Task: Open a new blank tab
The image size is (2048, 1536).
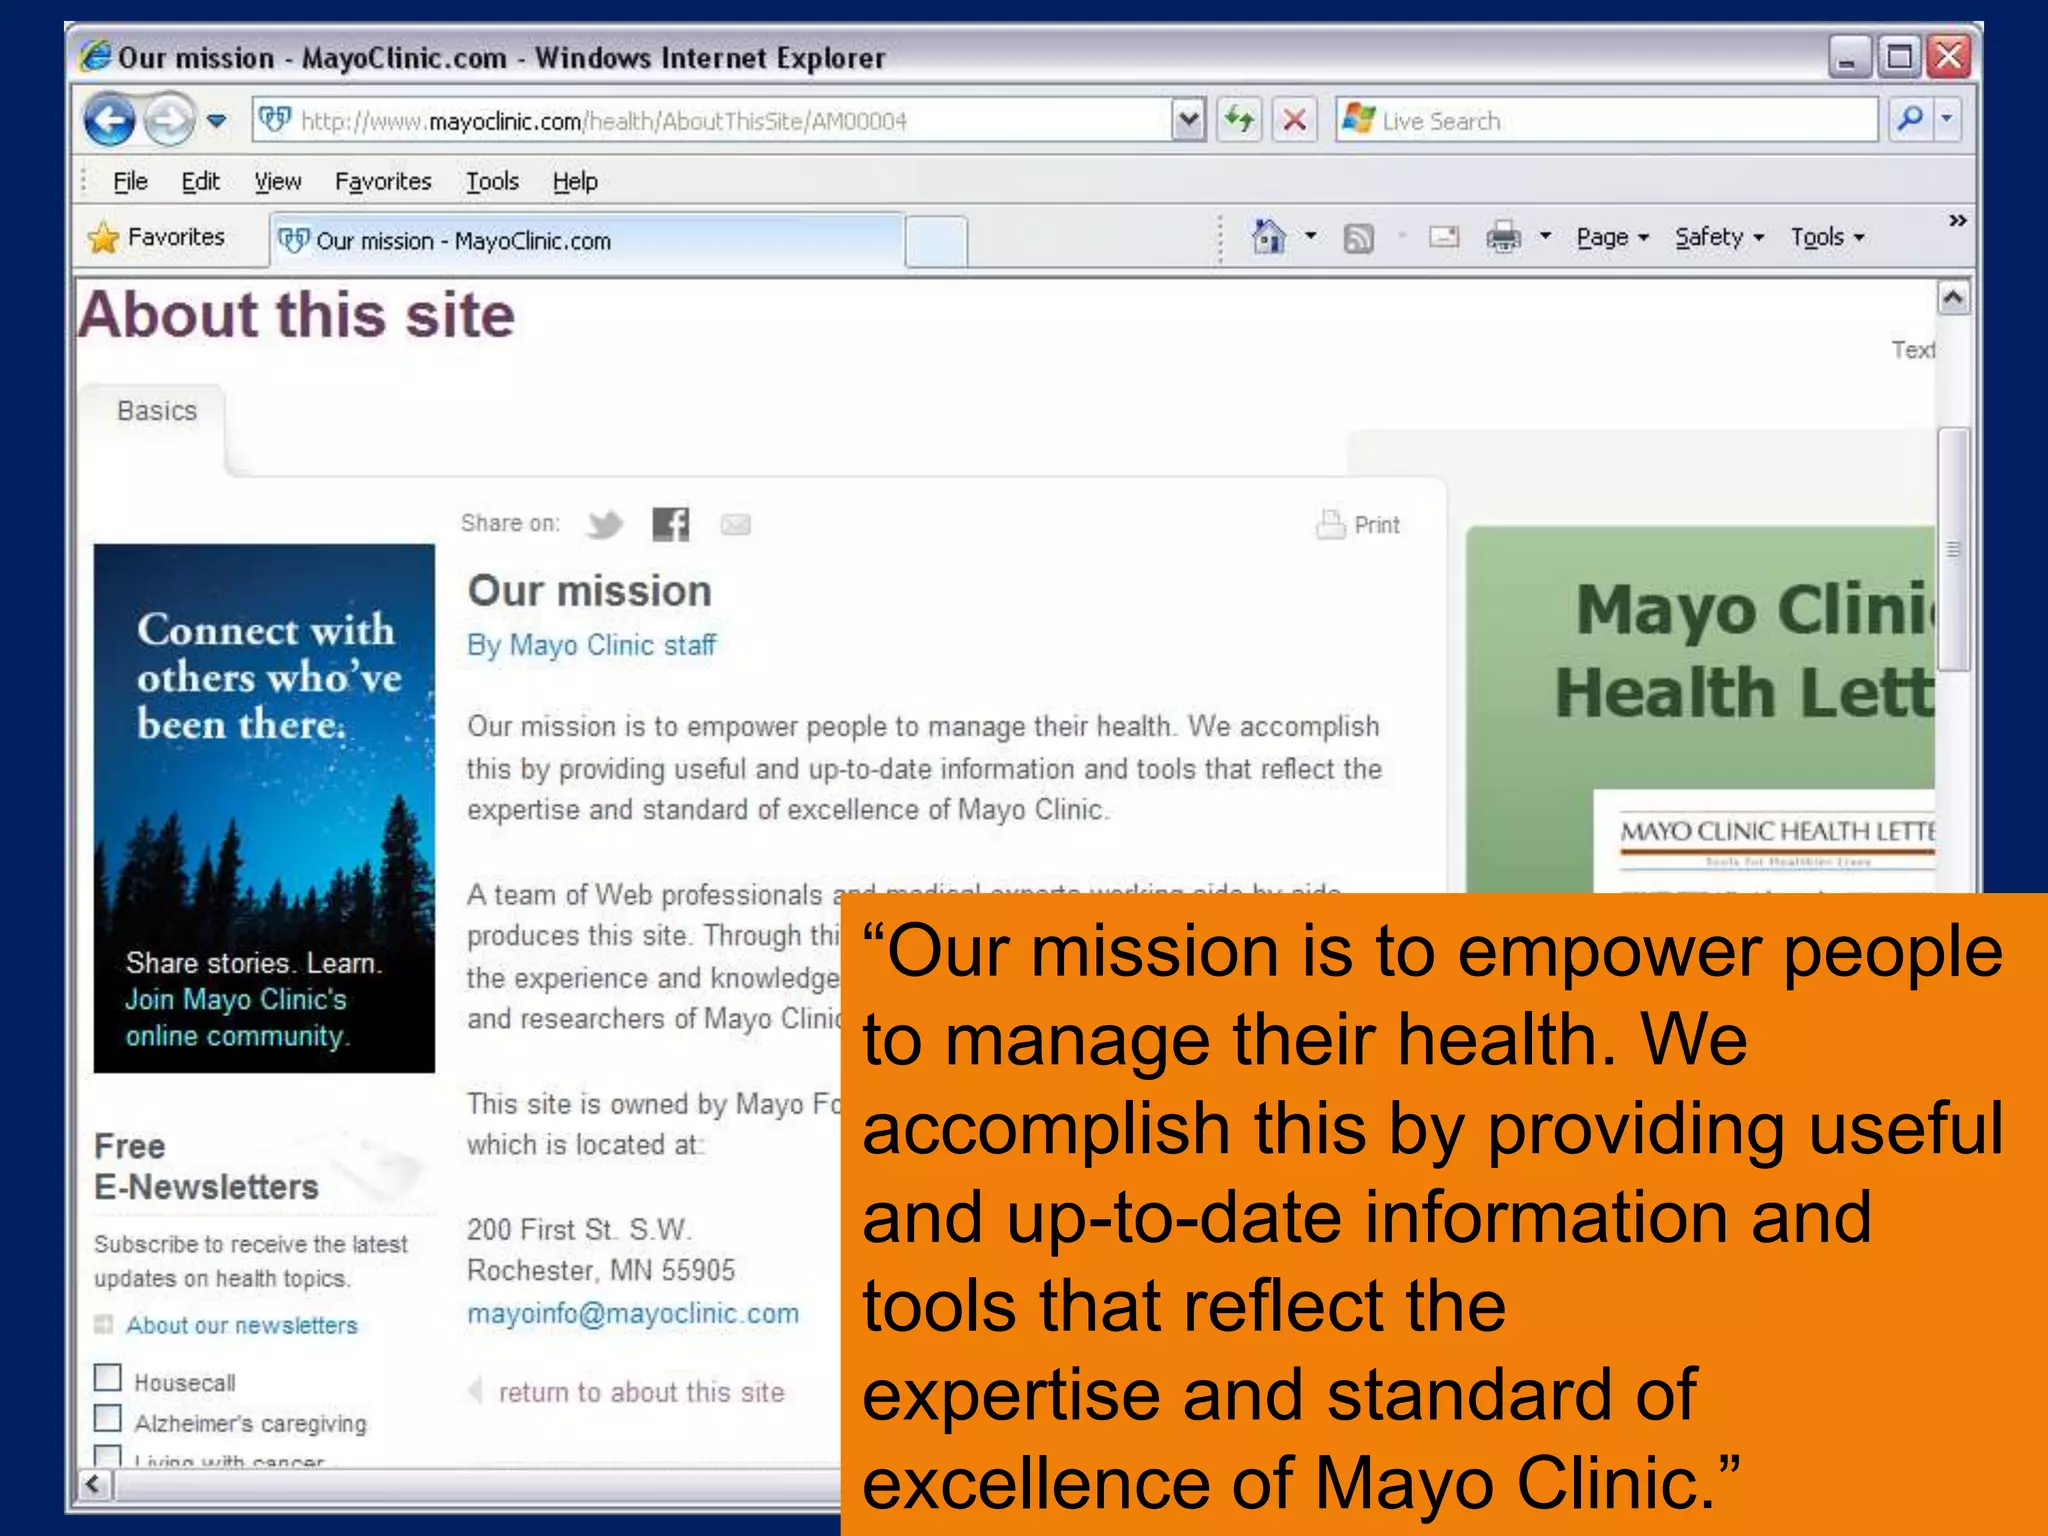Action: (x=936, y=242)
